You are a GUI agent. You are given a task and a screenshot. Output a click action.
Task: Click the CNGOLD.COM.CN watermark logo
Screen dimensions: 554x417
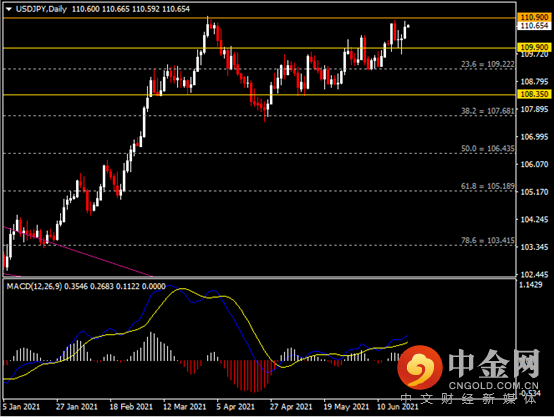(x=469, y=369)
